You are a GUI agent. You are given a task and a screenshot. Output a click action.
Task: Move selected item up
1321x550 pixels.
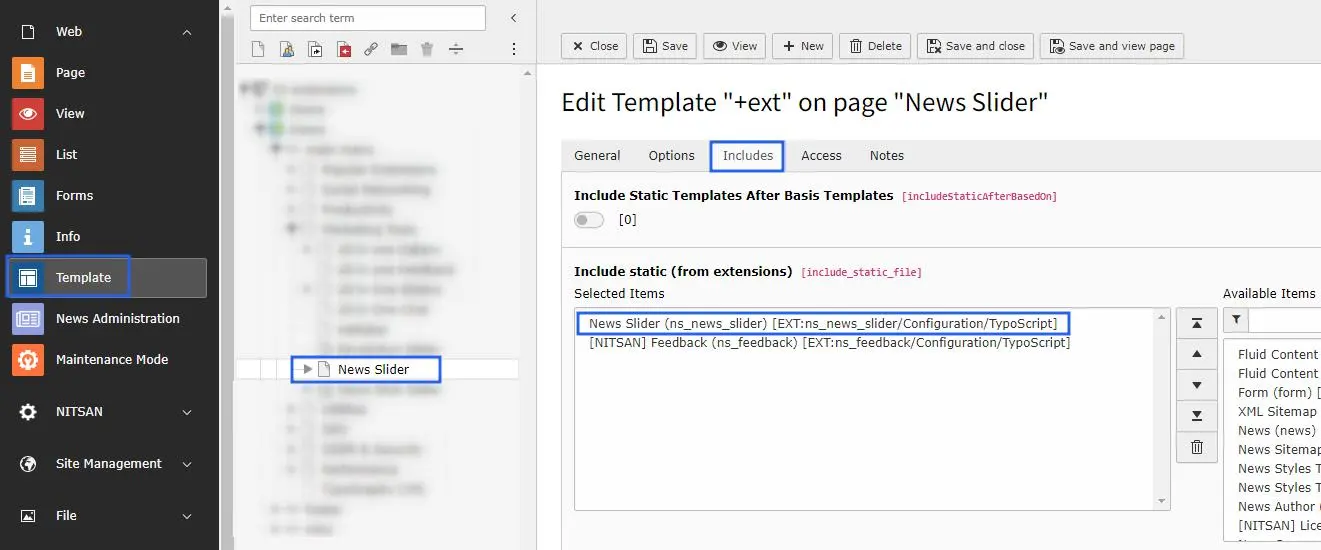tap(1197, 354)
